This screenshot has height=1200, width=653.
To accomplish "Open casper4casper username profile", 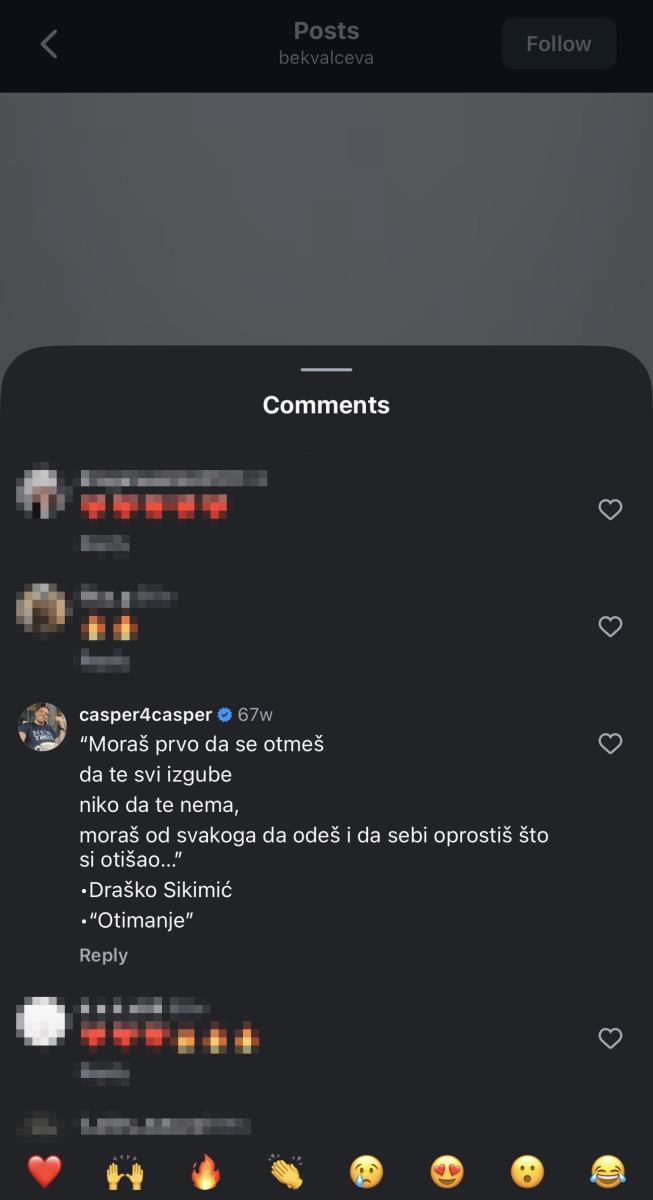I will tap(145, 714).
